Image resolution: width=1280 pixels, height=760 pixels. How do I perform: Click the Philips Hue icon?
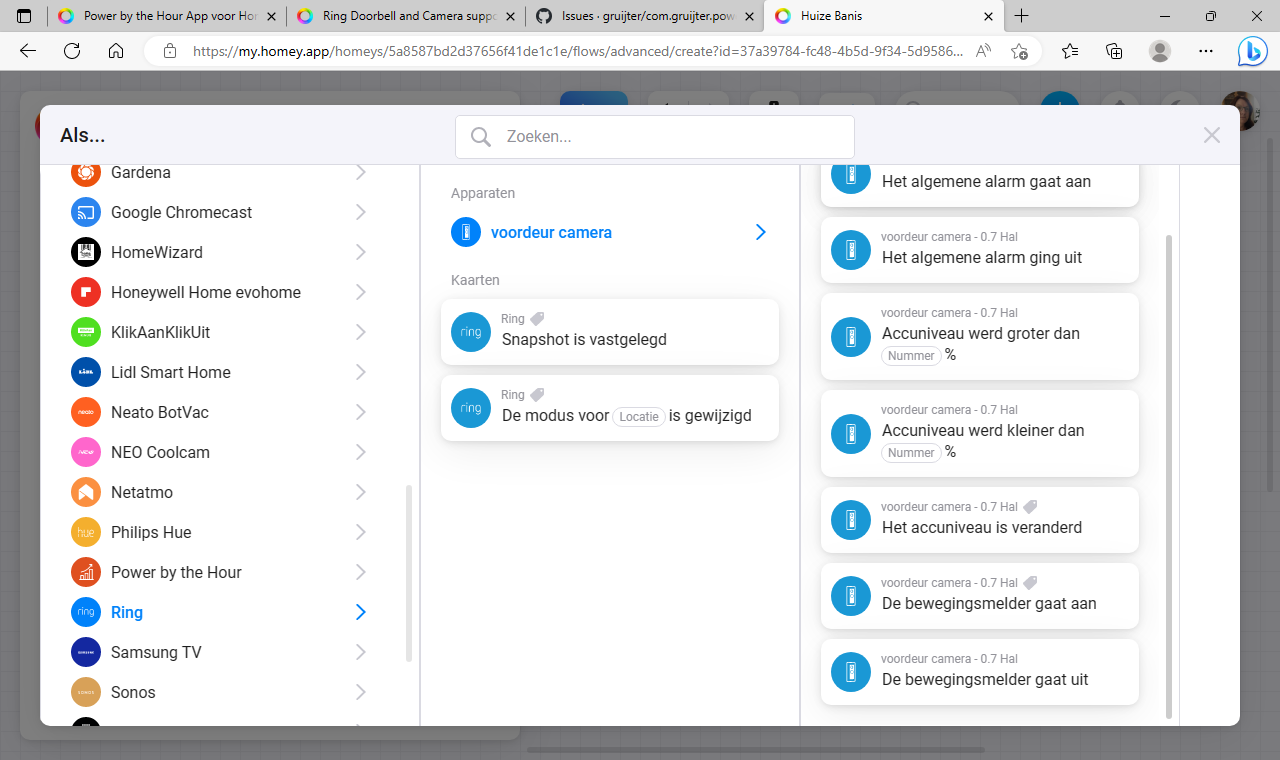[x=86, y=532]
